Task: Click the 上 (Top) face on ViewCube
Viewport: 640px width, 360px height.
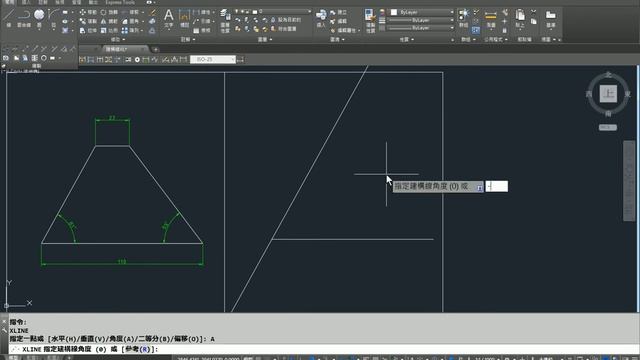Action: [608, 94]
